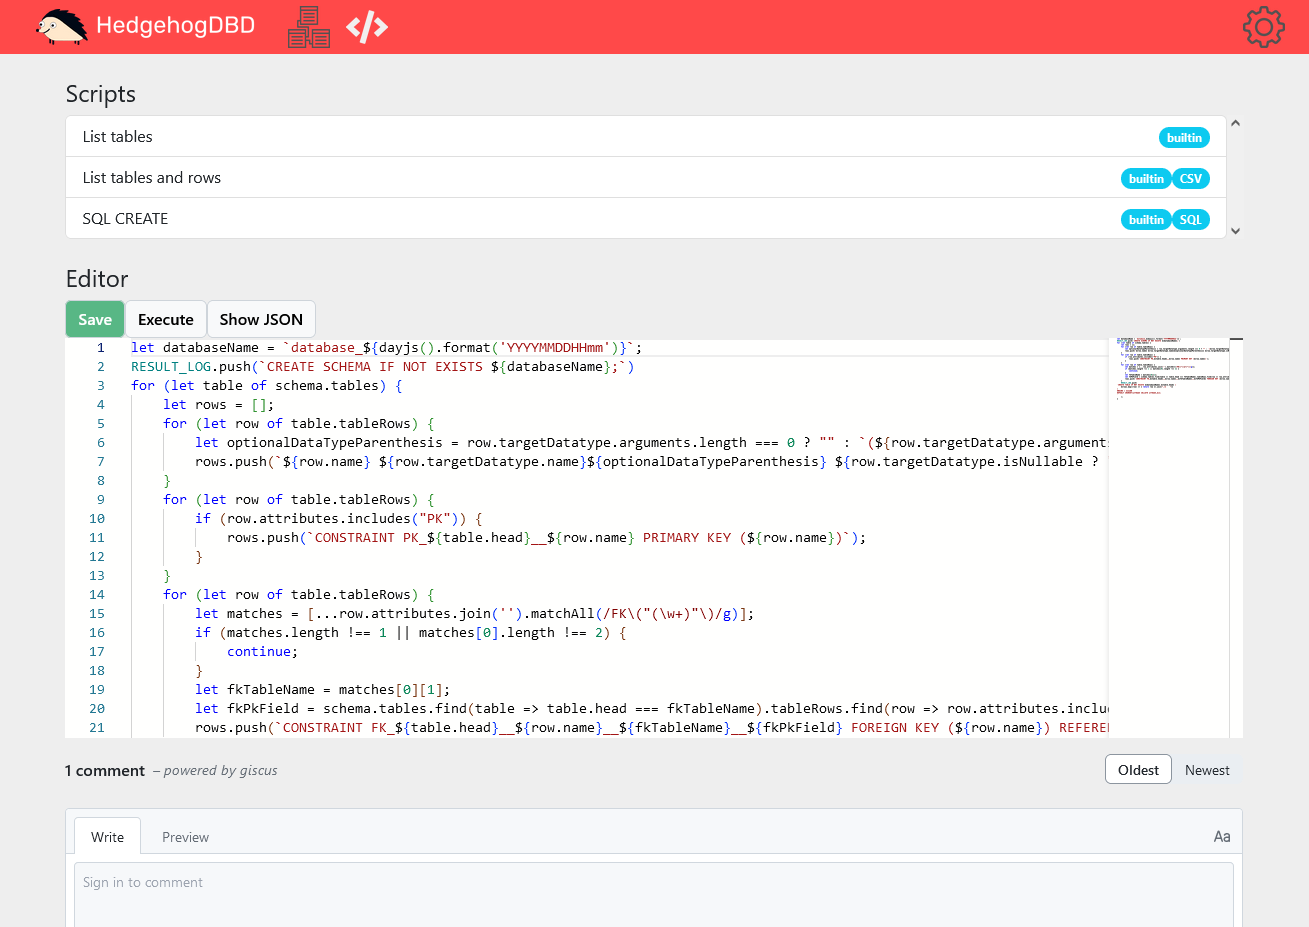Place cursor on 'continue;' code line

click(262, 652)
